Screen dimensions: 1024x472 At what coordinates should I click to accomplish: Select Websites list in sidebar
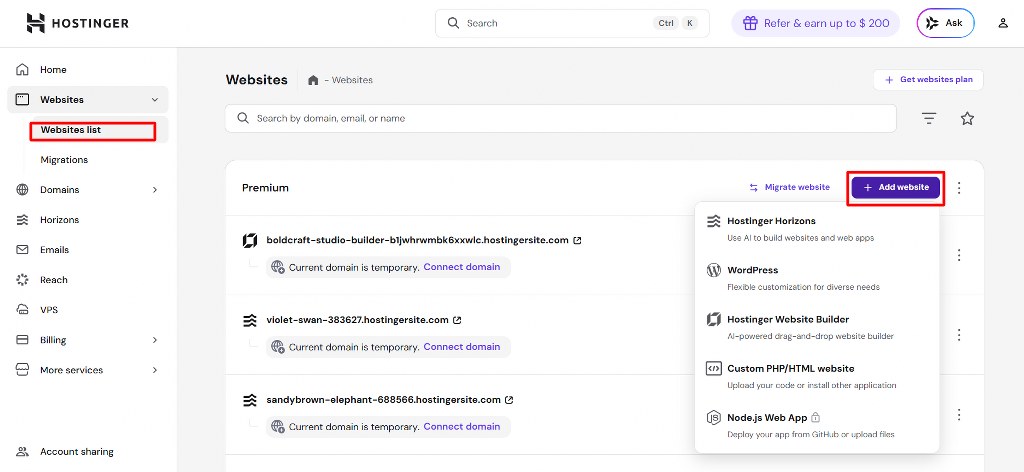[71, 129]
